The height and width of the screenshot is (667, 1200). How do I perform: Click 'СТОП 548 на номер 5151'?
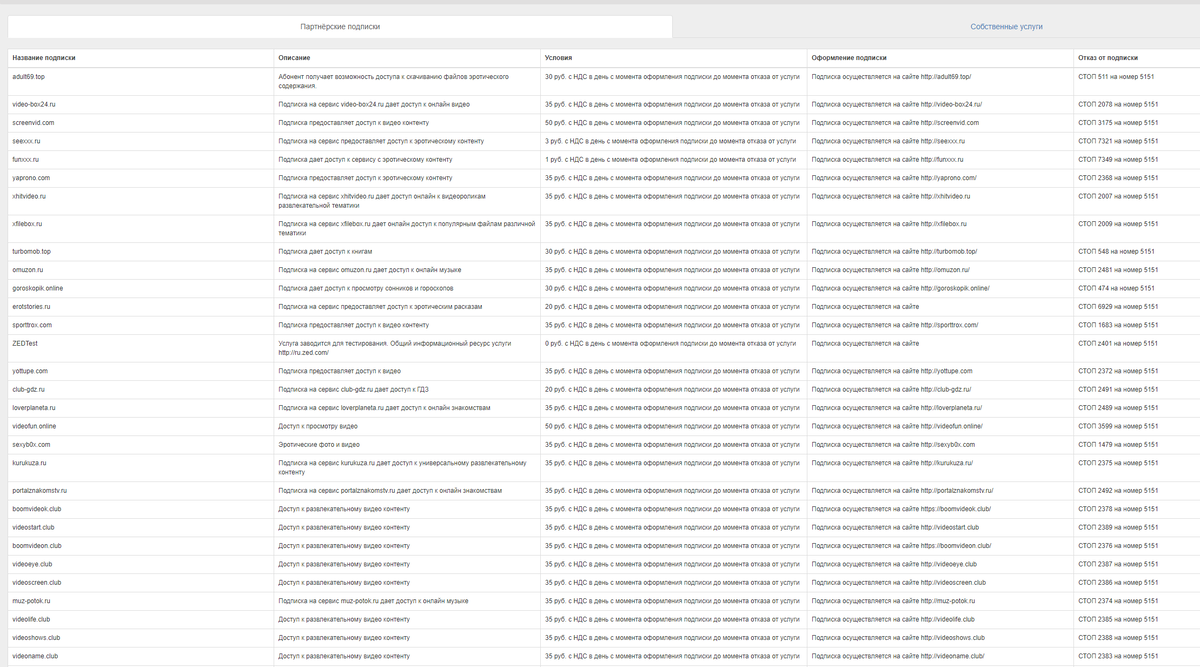click(1116, 251)
